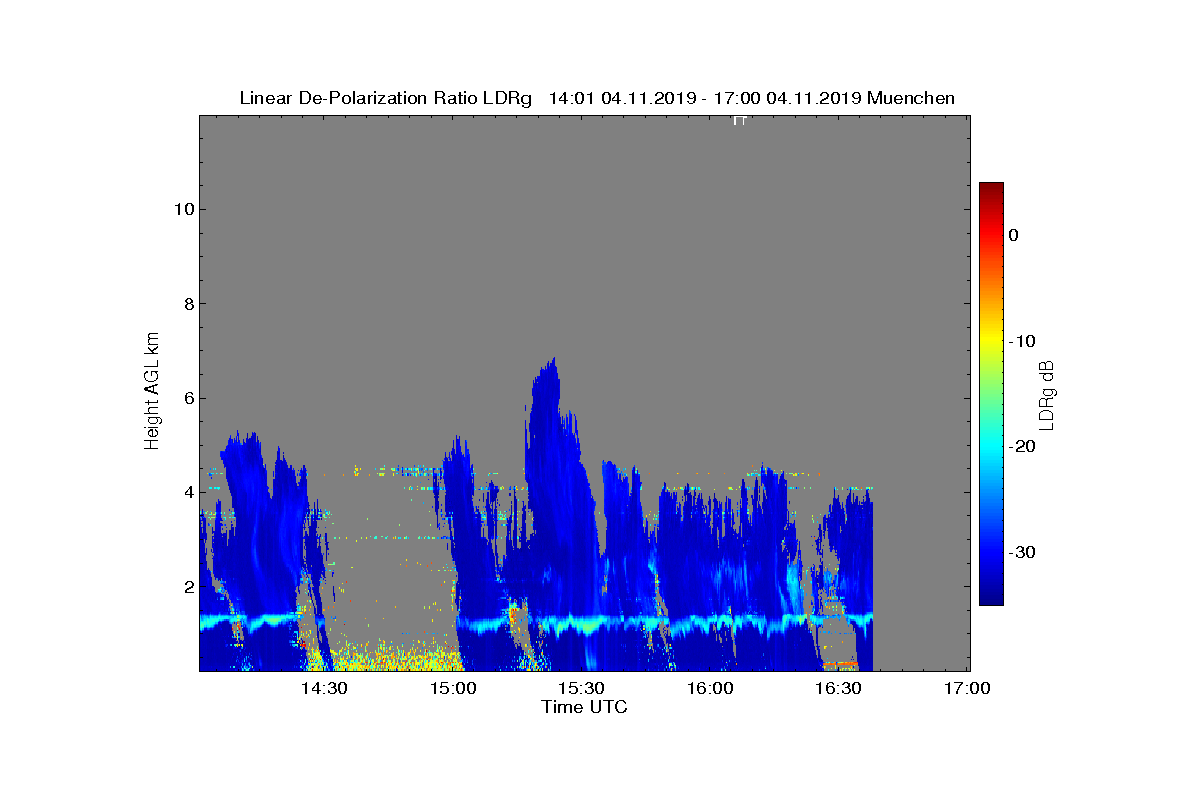Click the '17:00' time tick label

(967, 688)
